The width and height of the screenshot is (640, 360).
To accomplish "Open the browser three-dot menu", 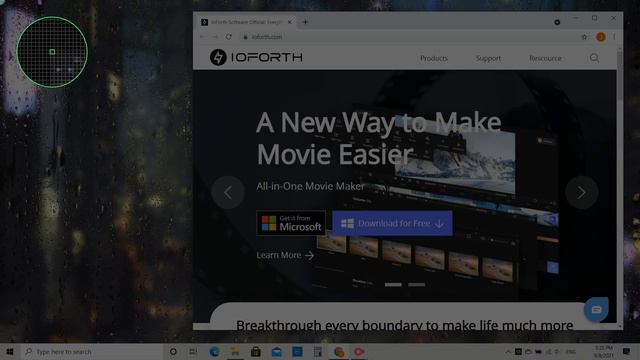I will coord(614,37).
